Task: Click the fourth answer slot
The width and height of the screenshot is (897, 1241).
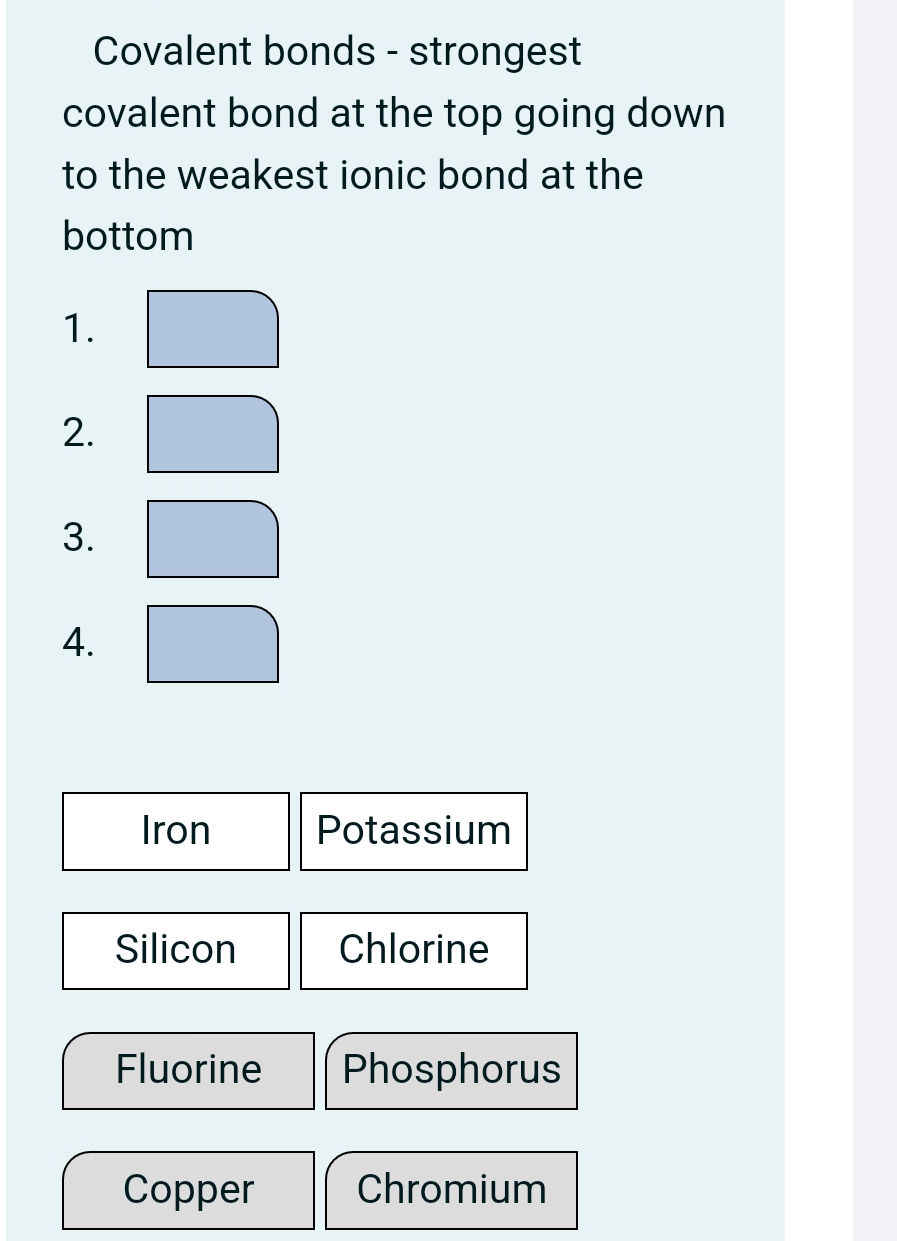Action: click(213, 644)
